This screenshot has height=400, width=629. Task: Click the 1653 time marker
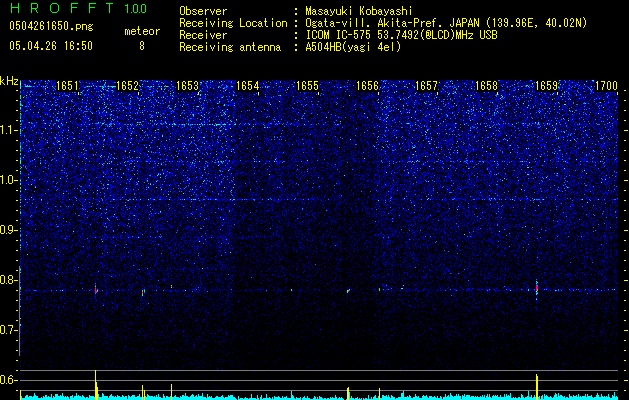[x=187, y=86]
